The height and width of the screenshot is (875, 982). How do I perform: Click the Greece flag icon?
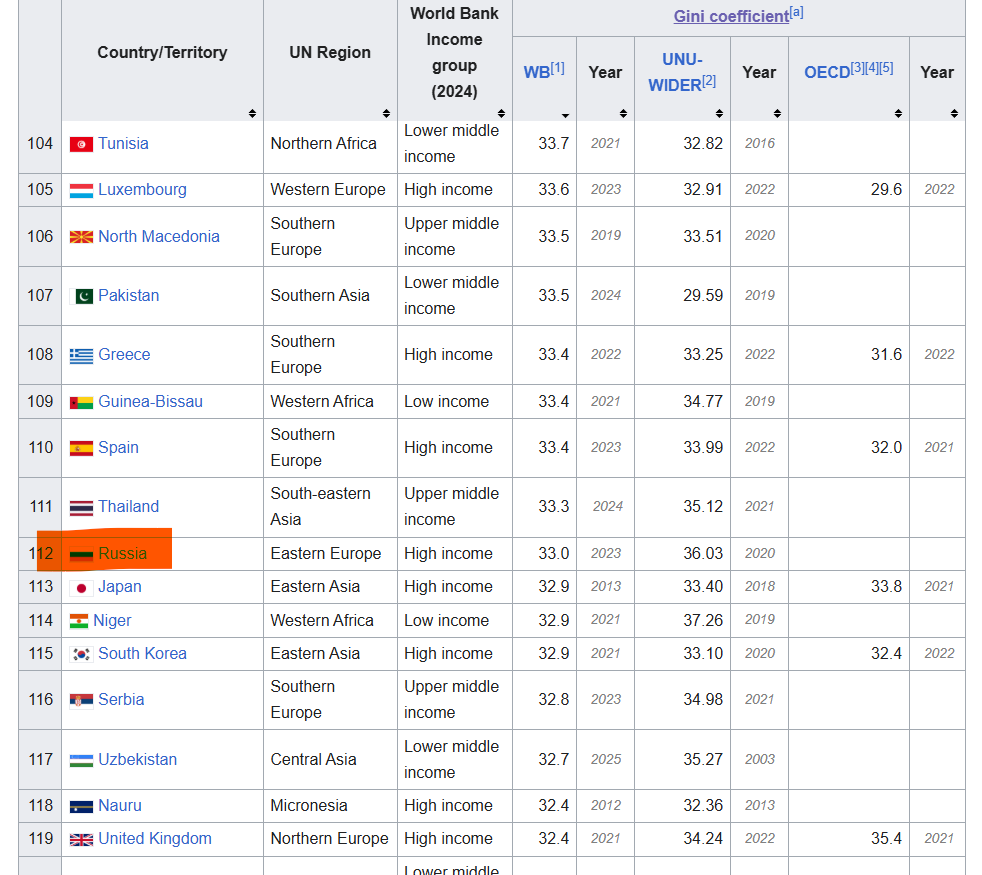[x=81, y=355]
